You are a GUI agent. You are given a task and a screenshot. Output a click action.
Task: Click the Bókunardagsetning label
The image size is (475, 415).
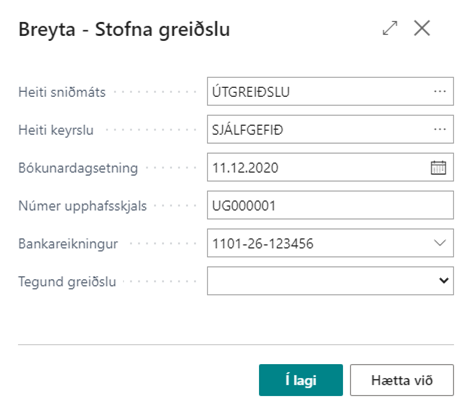(78, 168)
